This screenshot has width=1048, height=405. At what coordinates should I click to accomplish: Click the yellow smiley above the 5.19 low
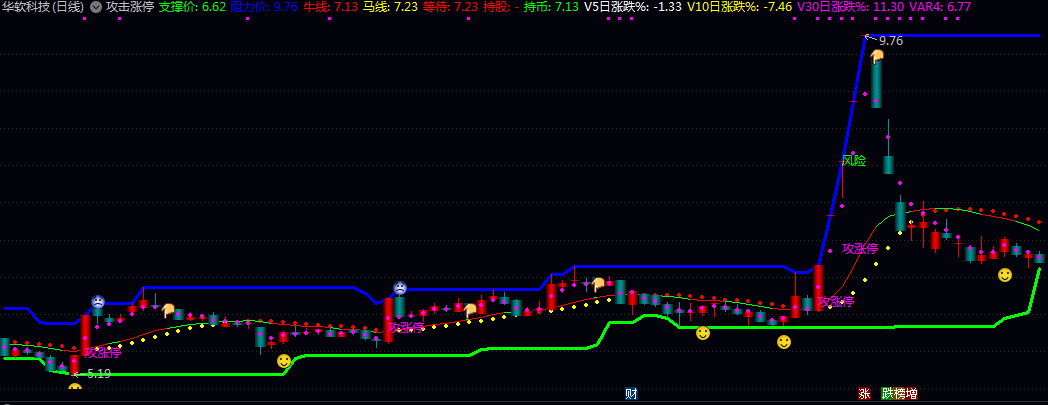(75, 388)
